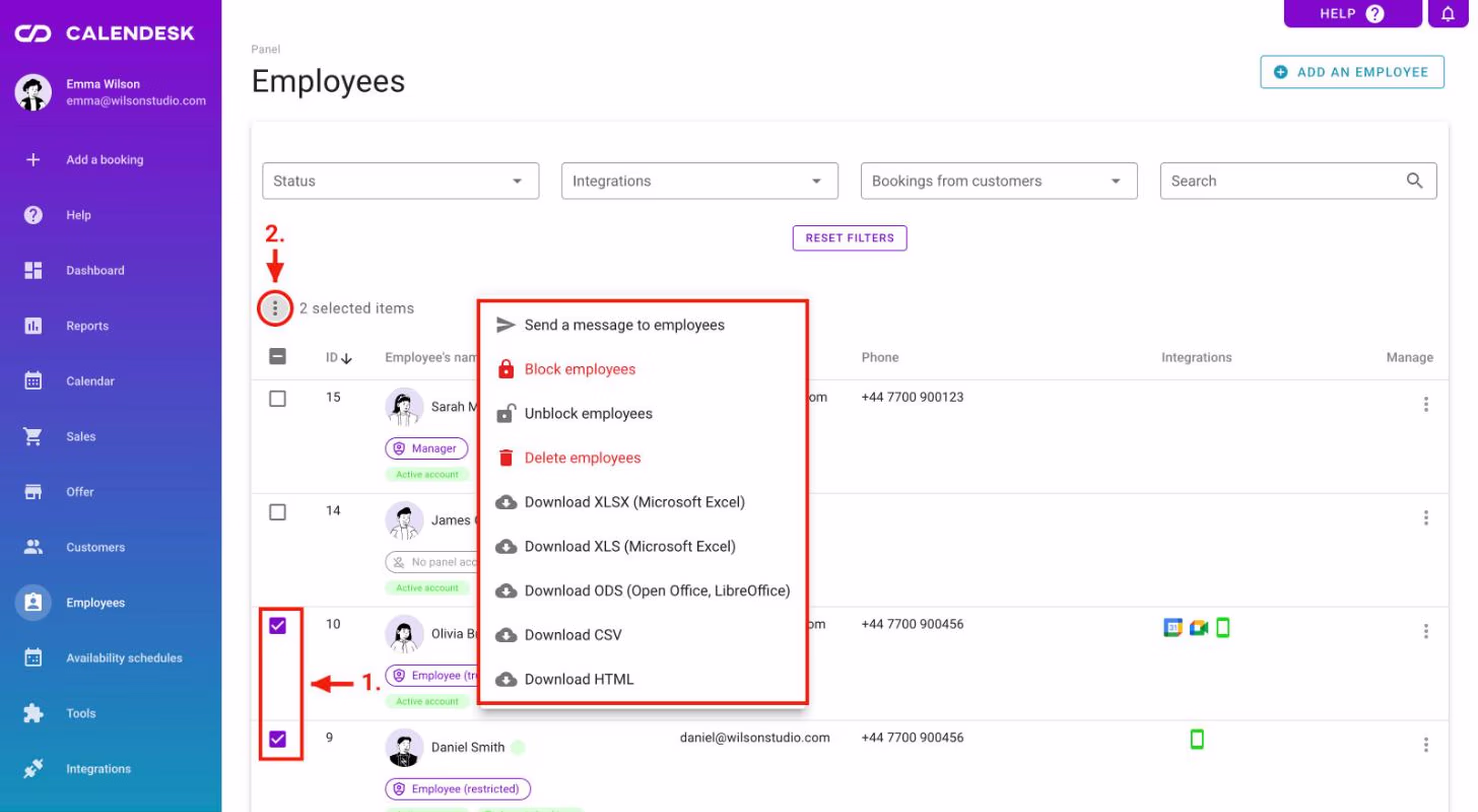The image size is (1478, 812).
Task: Open manage menu for James's row
Action: click(x=1426, y=518)
